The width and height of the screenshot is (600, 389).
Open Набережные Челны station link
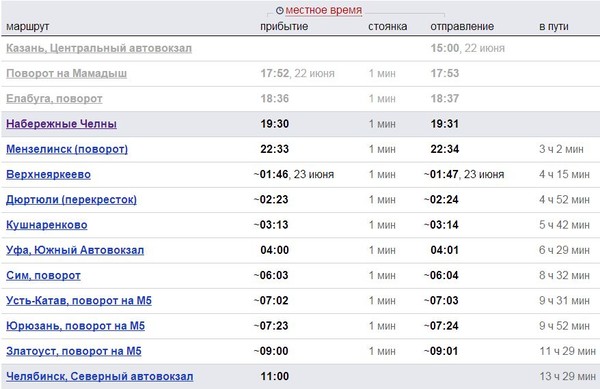point(61,124)
